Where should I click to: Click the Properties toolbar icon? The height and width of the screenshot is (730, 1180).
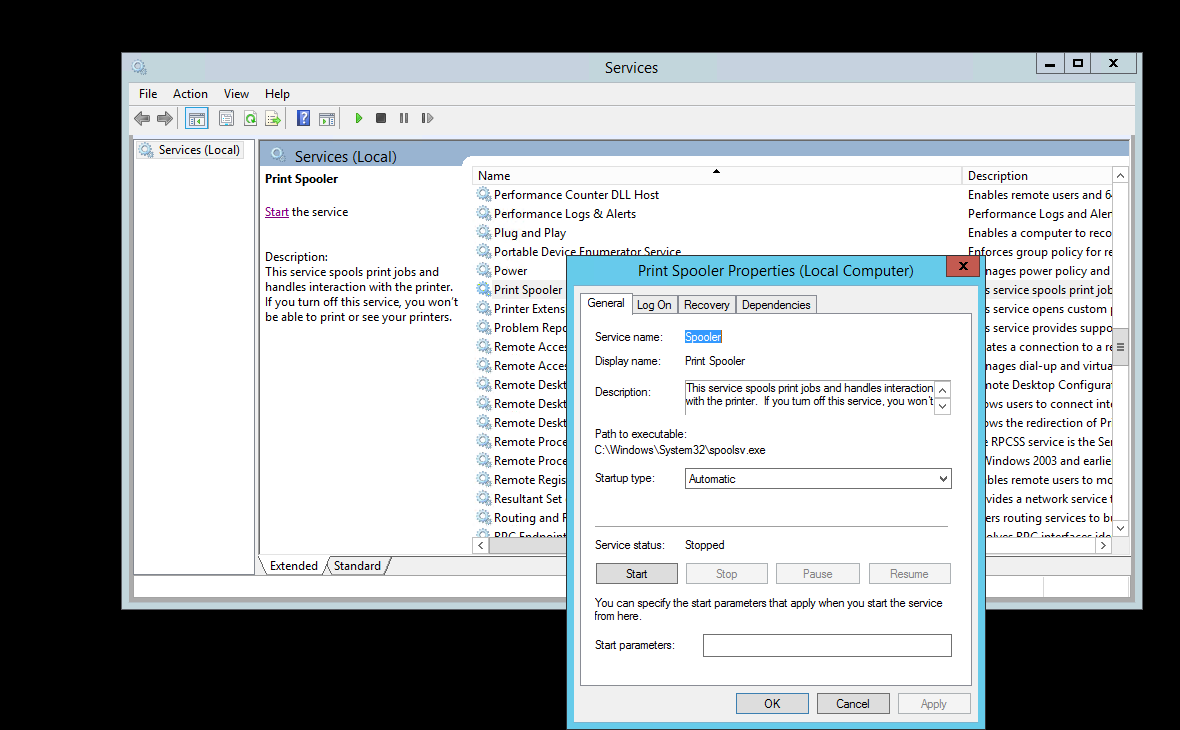click(226, 118)
